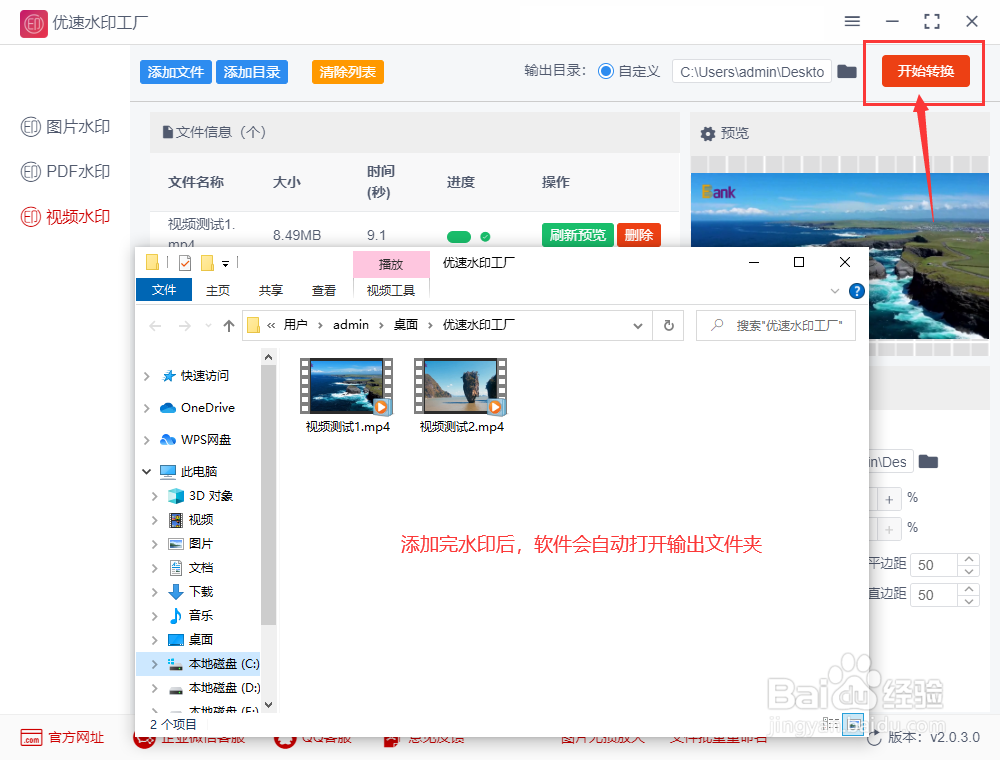Click the 文件名称 column header
The image size is (1000, 760).
196,182
